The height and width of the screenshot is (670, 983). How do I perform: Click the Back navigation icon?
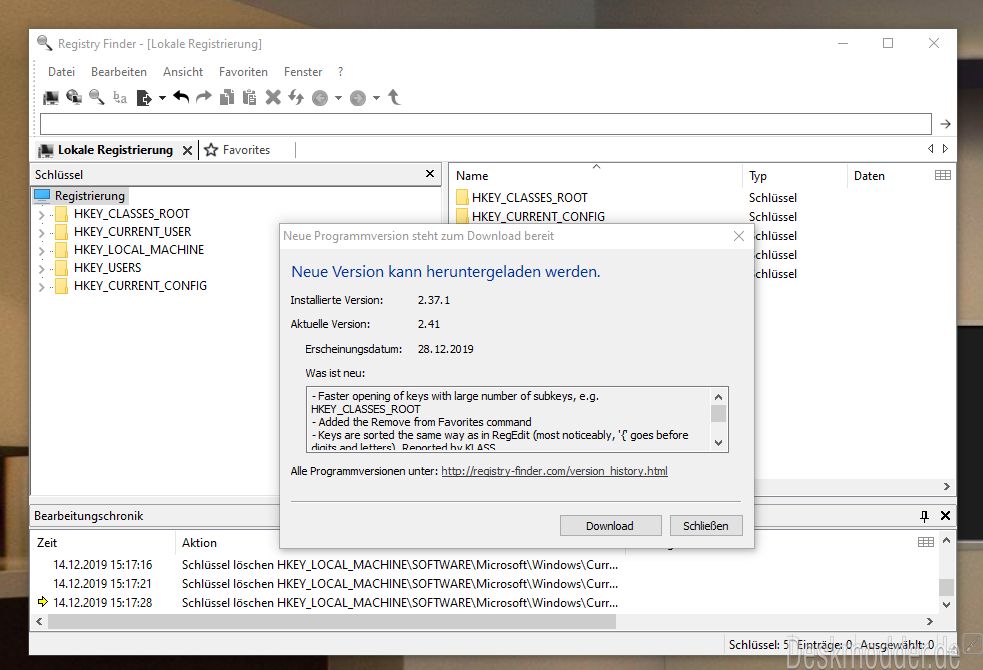[x=320, y=98]
